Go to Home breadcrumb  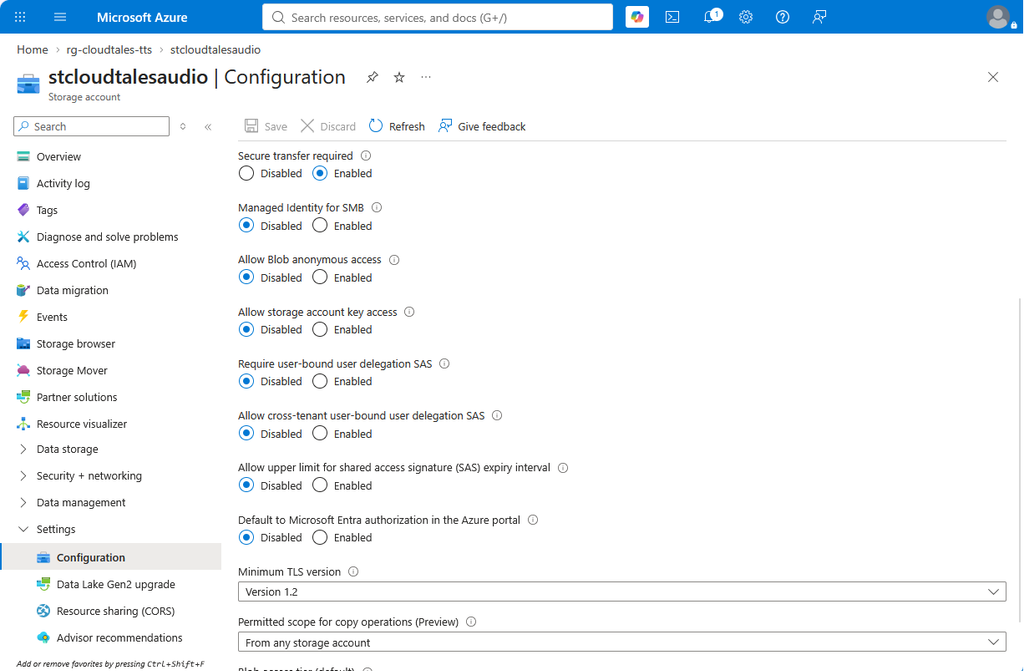click(x=32, y=50)
